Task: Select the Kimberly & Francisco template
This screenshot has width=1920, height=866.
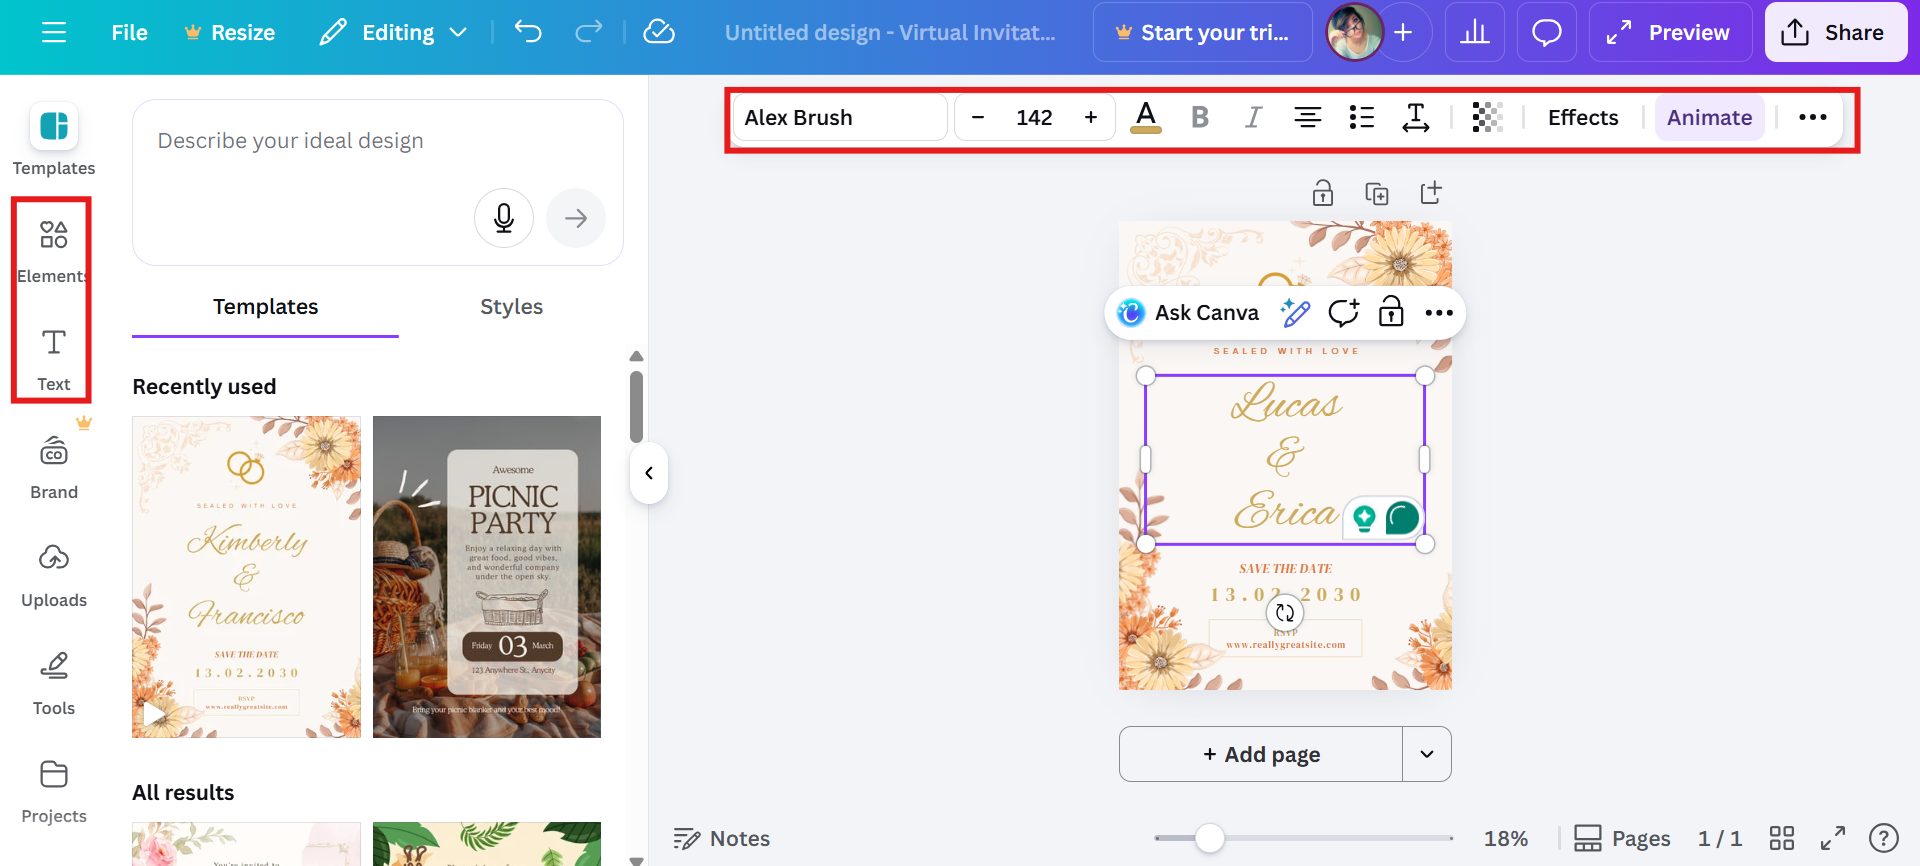Action: [246, 577]
